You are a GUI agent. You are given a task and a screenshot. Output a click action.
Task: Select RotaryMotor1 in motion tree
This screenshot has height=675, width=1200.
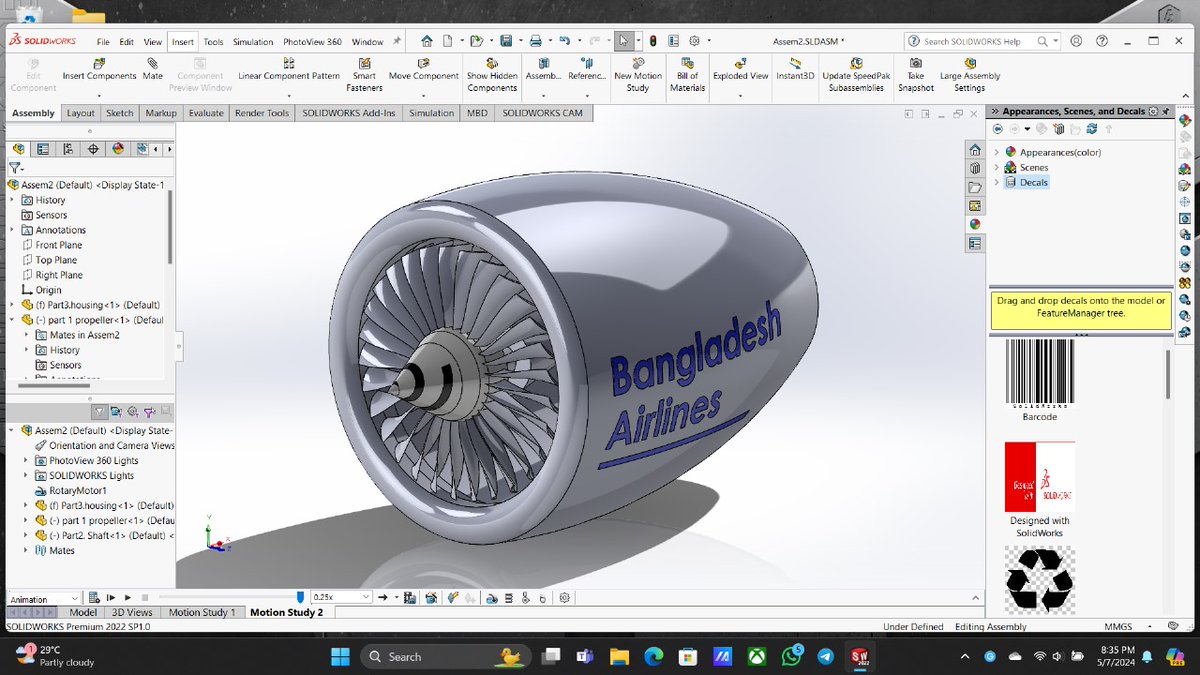coord(76,490)
